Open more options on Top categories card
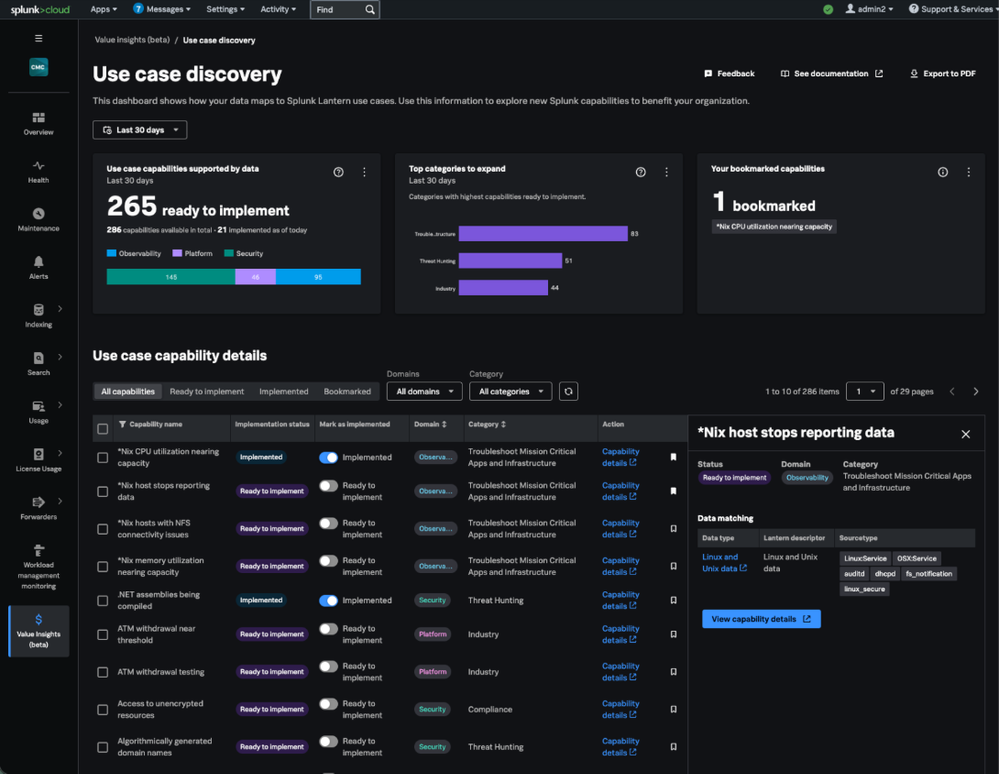This screenshot has height=774, width=999. [x=666, y=172]
